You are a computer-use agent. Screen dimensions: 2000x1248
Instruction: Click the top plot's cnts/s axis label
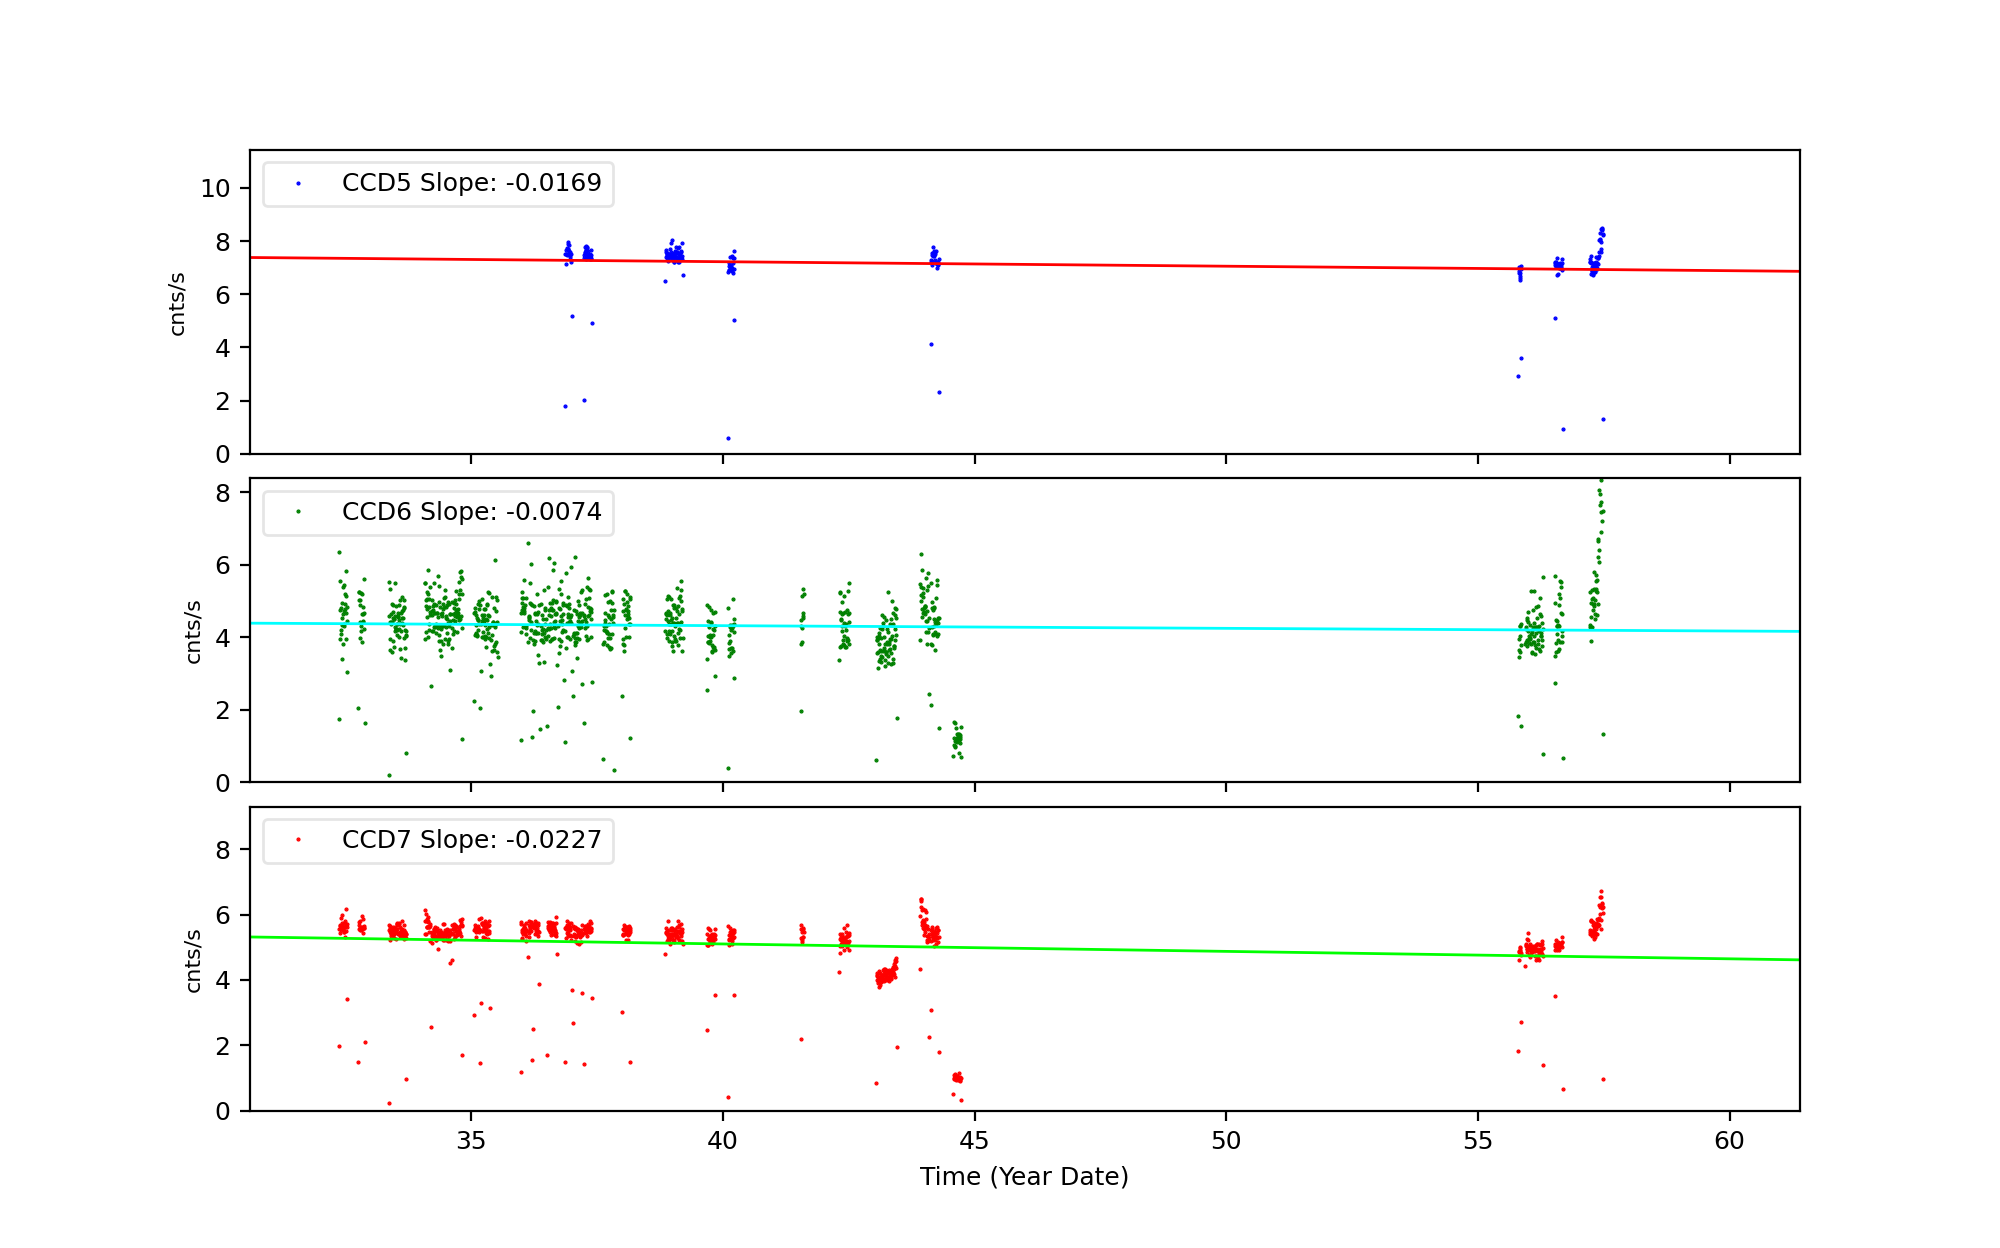click(178, 303)
